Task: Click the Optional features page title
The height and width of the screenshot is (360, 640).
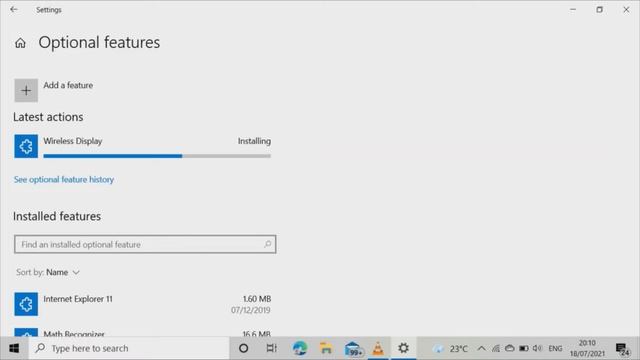Action: [99, 42]
